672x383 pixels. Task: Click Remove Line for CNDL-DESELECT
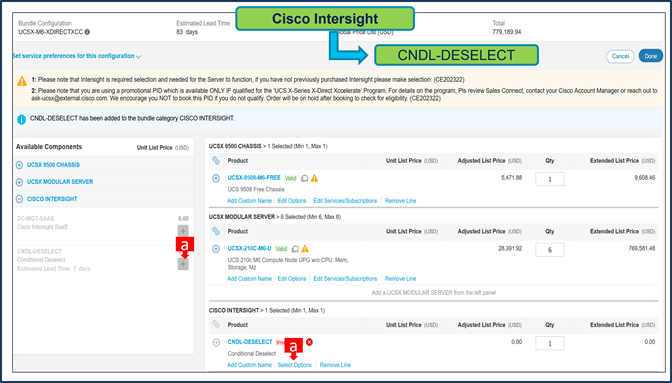point(336,365)
